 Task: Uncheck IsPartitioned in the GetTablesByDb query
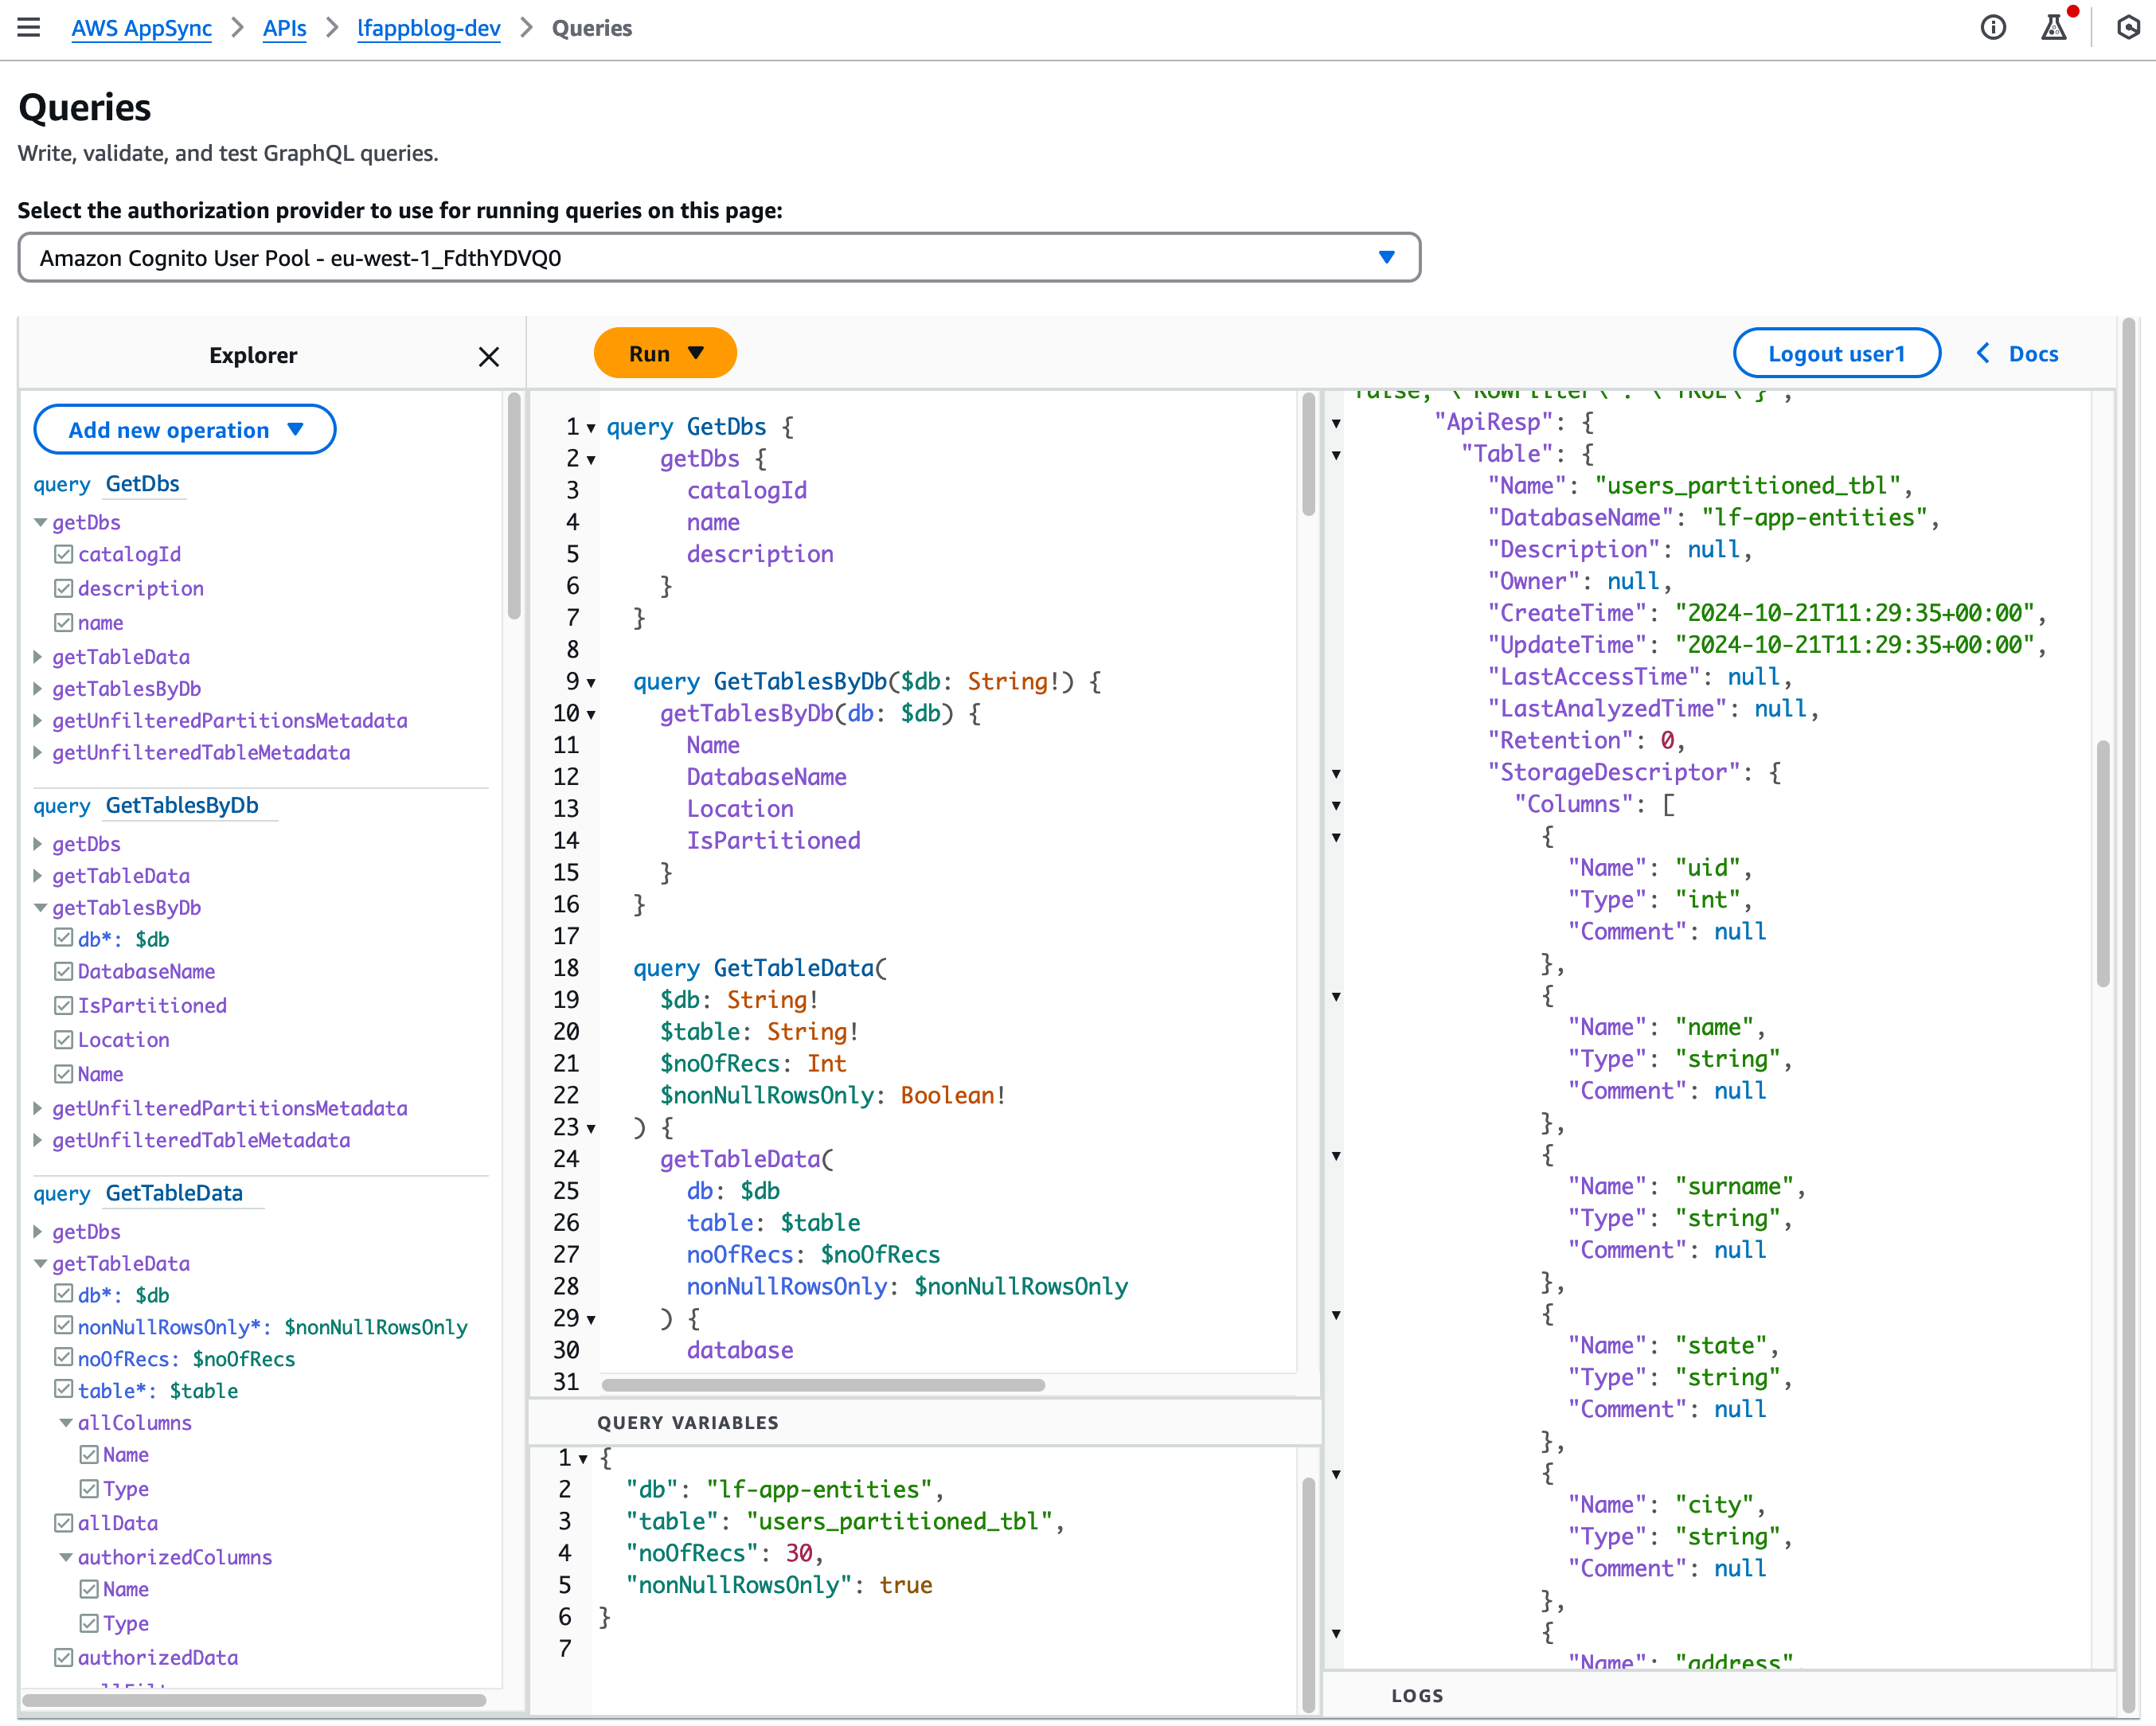pos(63,1005)
